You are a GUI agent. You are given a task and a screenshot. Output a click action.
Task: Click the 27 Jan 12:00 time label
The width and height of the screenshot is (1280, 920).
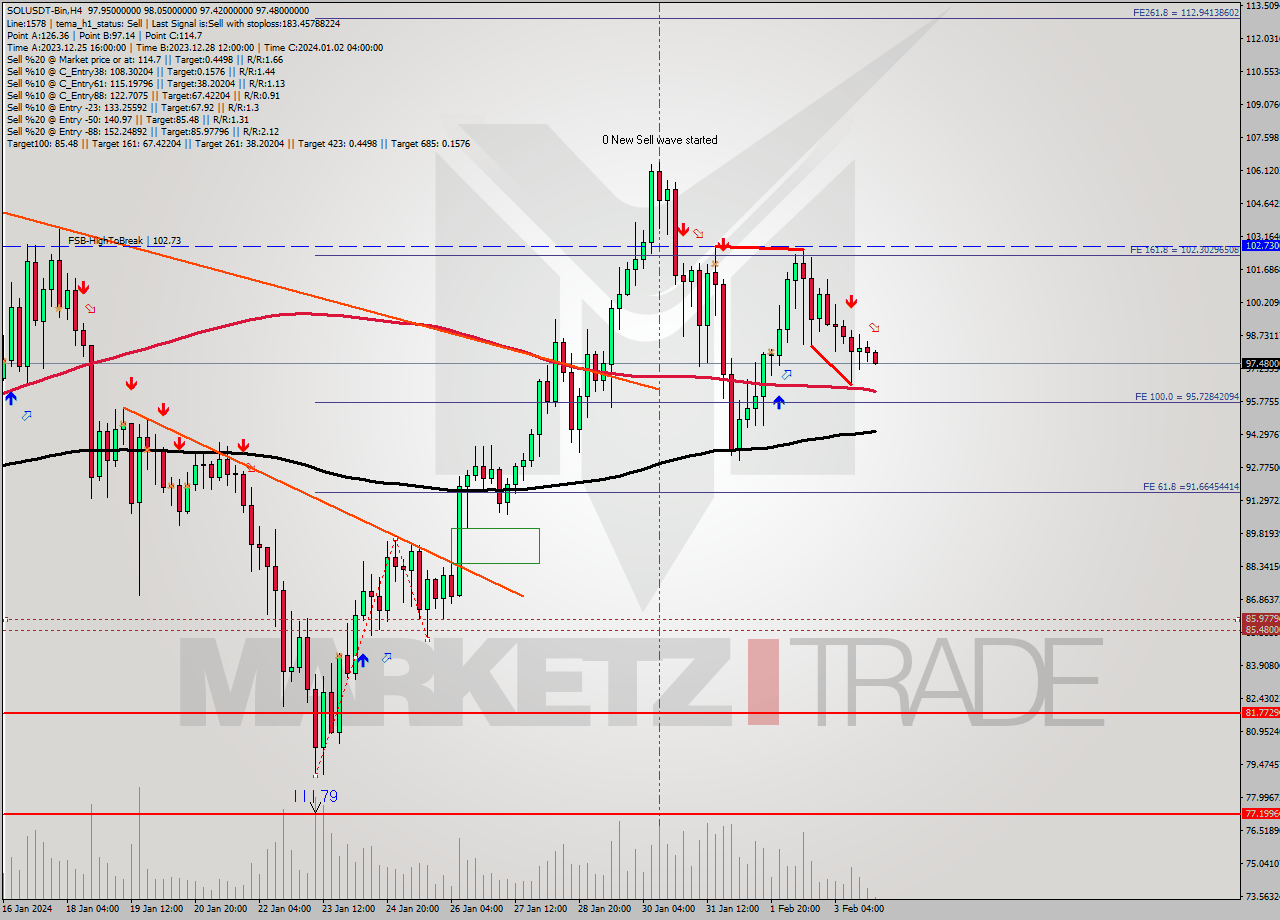[540, 909]
